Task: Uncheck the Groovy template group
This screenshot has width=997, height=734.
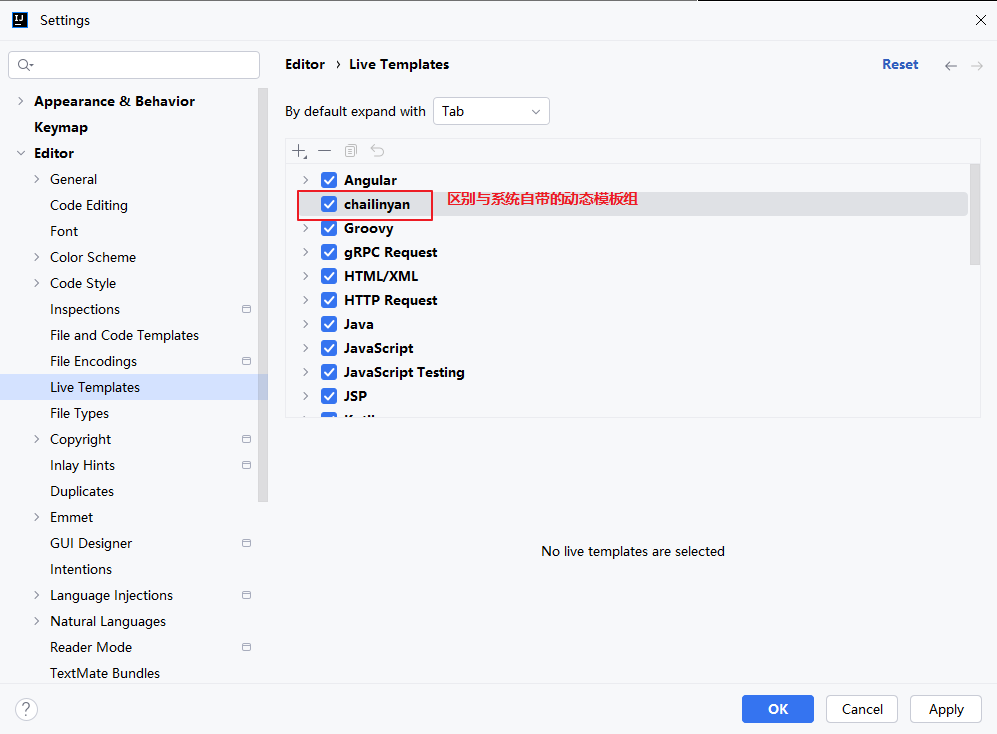Action: [x=329, y=228]
